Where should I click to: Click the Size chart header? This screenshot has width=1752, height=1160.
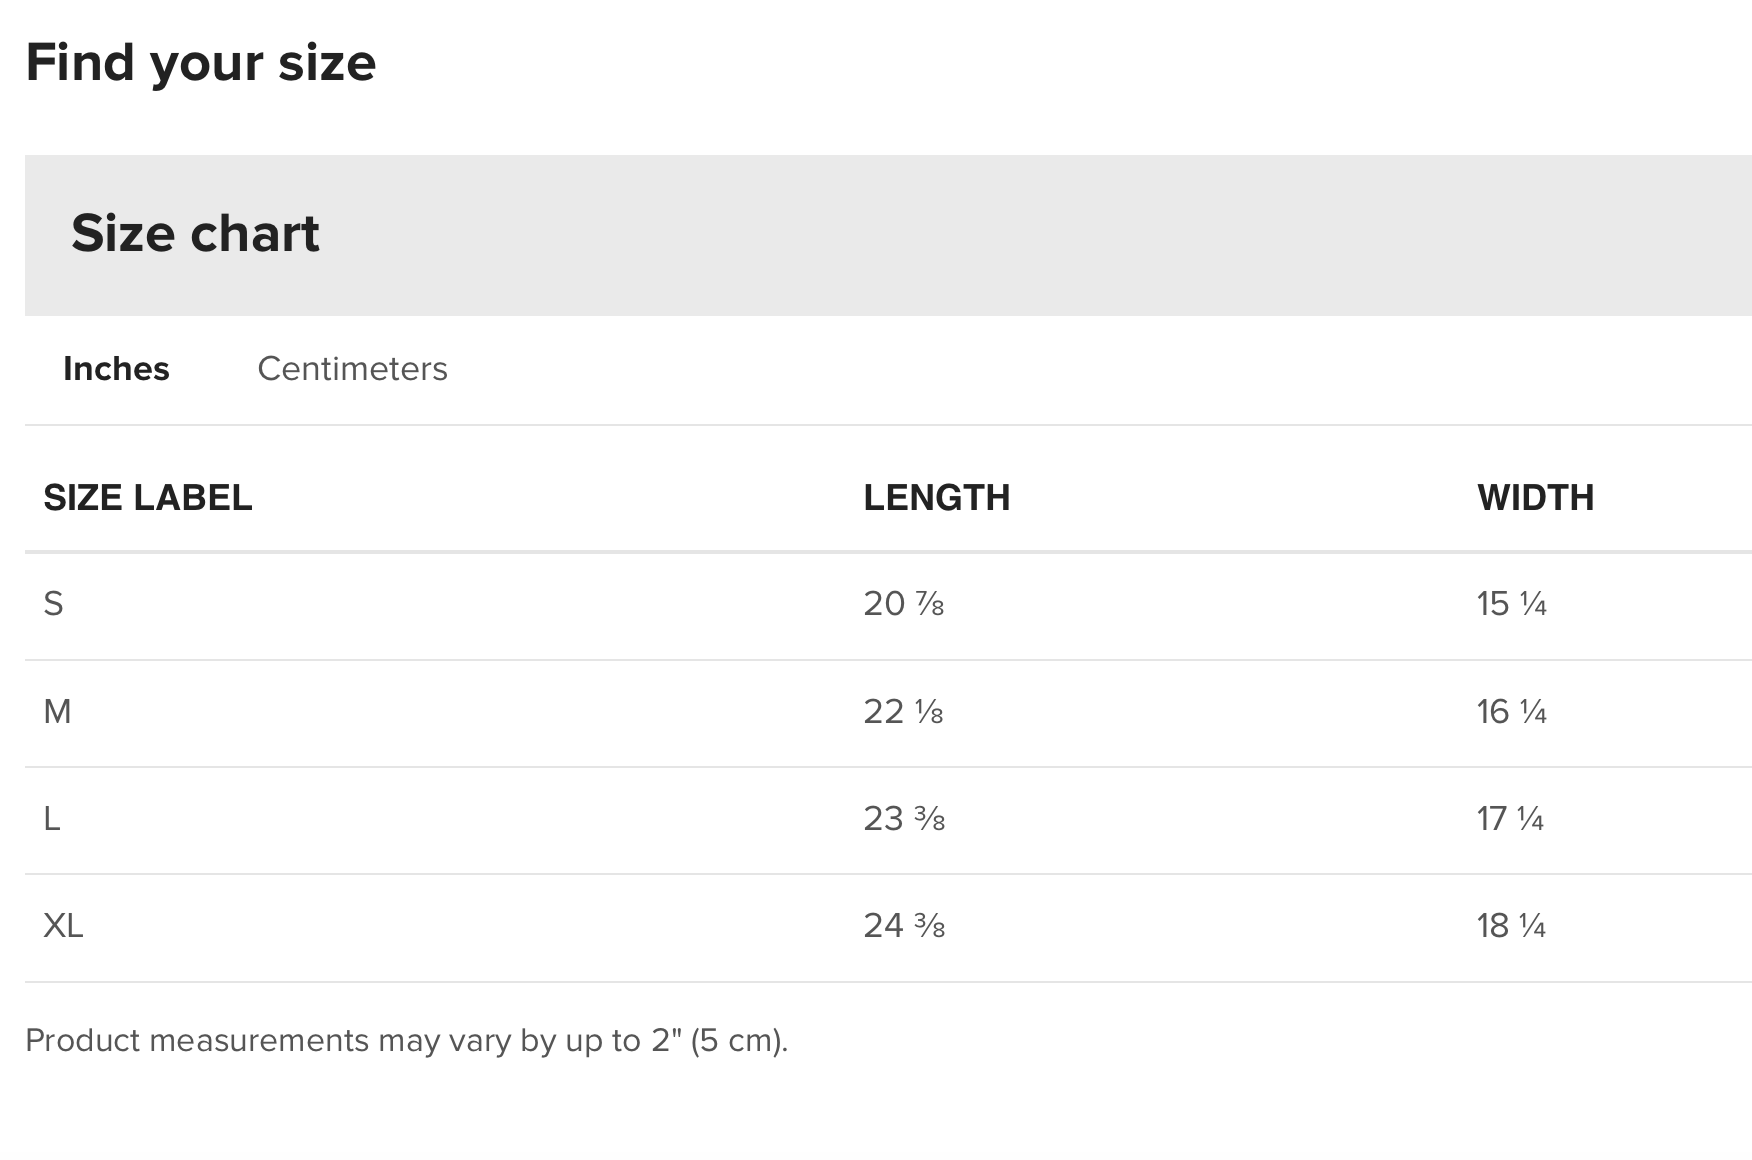pyautogui.click(x=195, y=233)
